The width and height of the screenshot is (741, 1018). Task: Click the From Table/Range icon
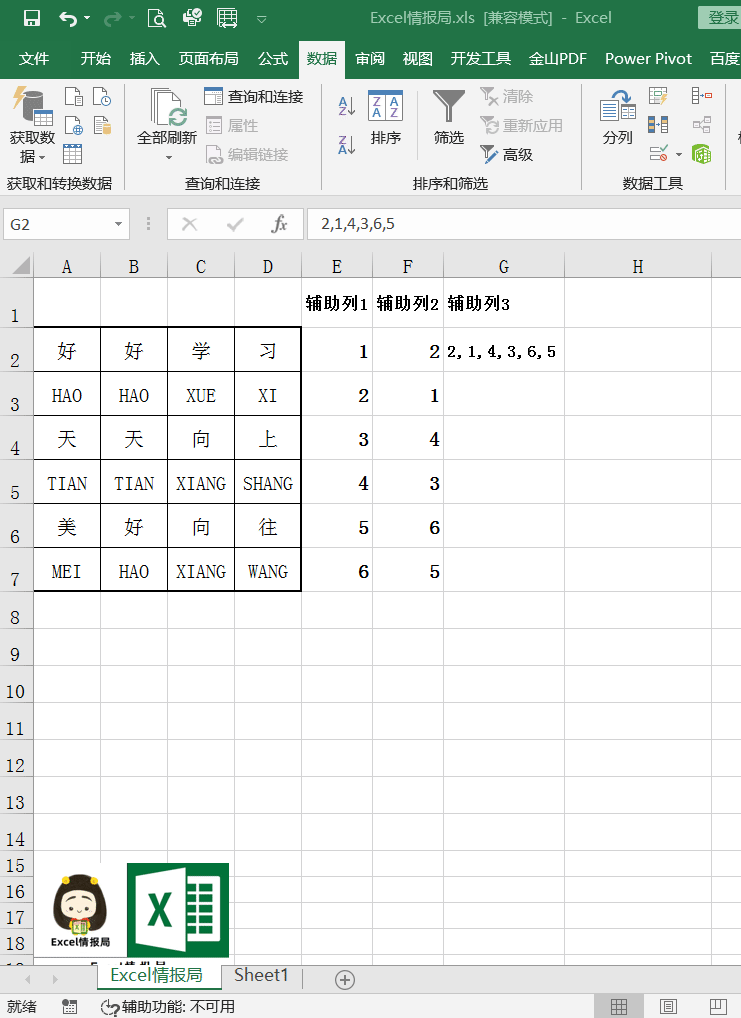coord(73,155)
